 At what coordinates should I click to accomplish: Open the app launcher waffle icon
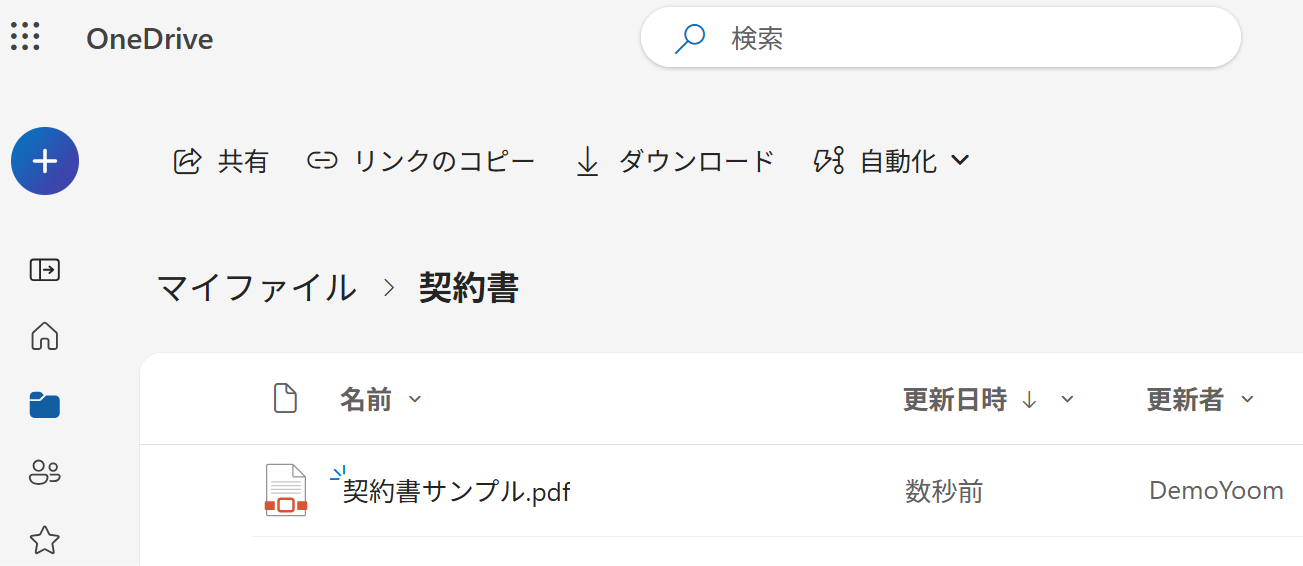coord(25,37)
